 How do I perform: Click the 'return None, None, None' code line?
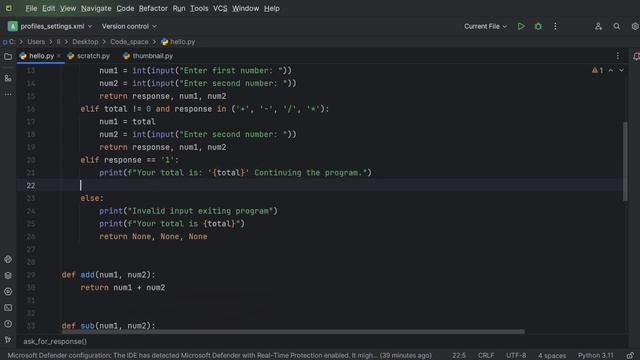153,237
